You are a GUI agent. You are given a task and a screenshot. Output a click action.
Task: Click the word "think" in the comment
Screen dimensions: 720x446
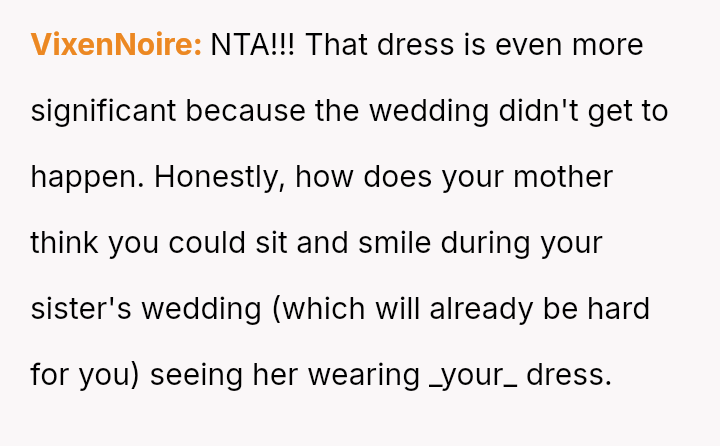tap(64, 243)
